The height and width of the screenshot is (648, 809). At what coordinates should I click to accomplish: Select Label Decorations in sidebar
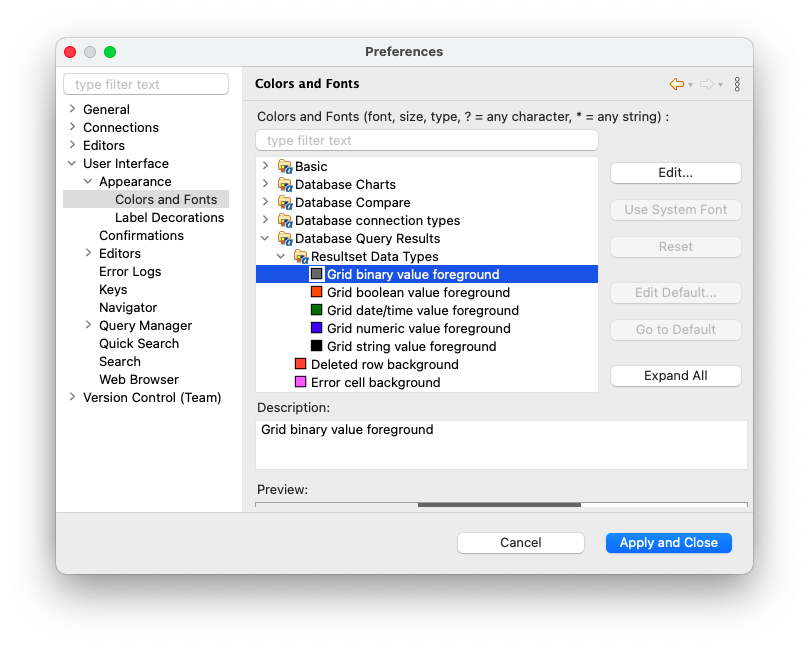coord(169,218)
